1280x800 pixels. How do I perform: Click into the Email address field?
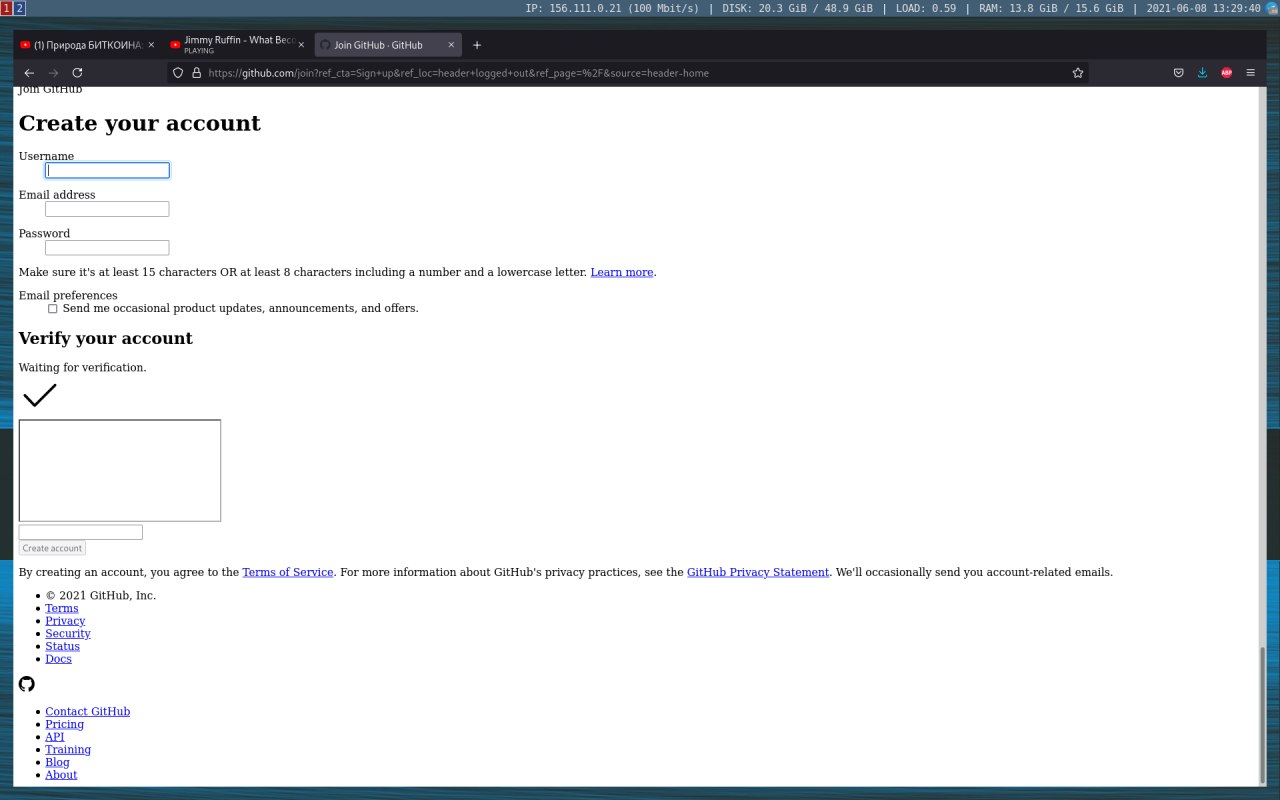coord(107,209)
